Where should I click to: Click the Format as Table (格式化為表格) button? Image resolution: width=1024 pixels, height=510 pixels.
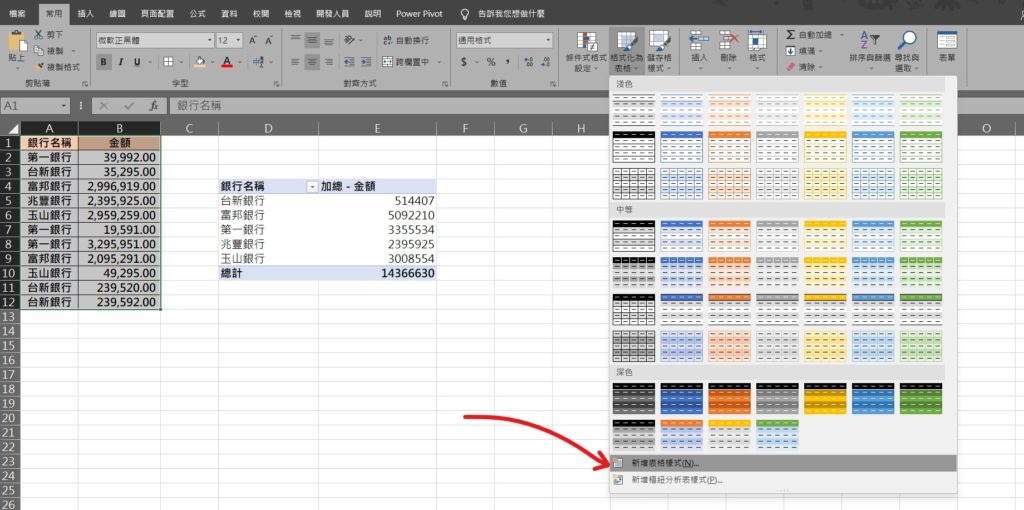point(627,52)
